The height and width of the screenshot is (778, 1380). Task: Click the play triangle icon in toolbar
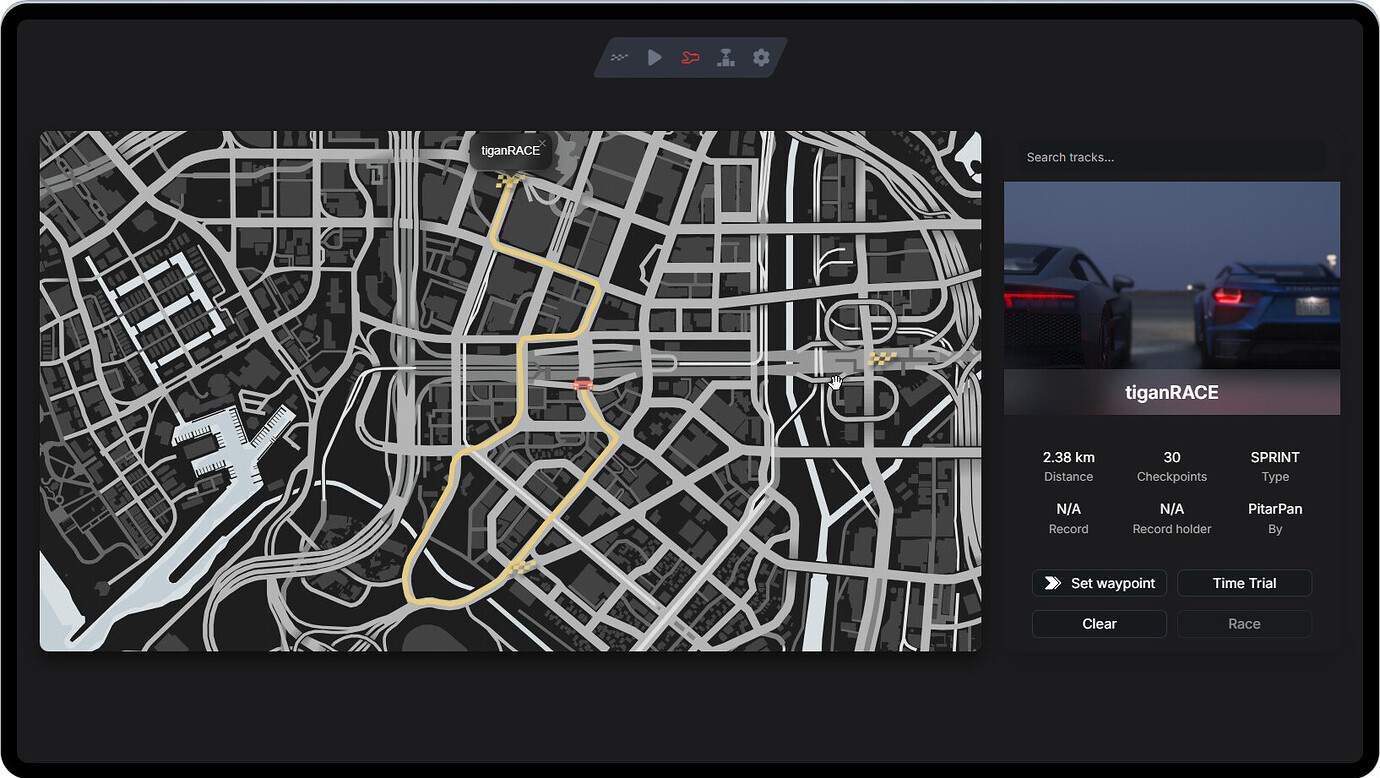655,58
